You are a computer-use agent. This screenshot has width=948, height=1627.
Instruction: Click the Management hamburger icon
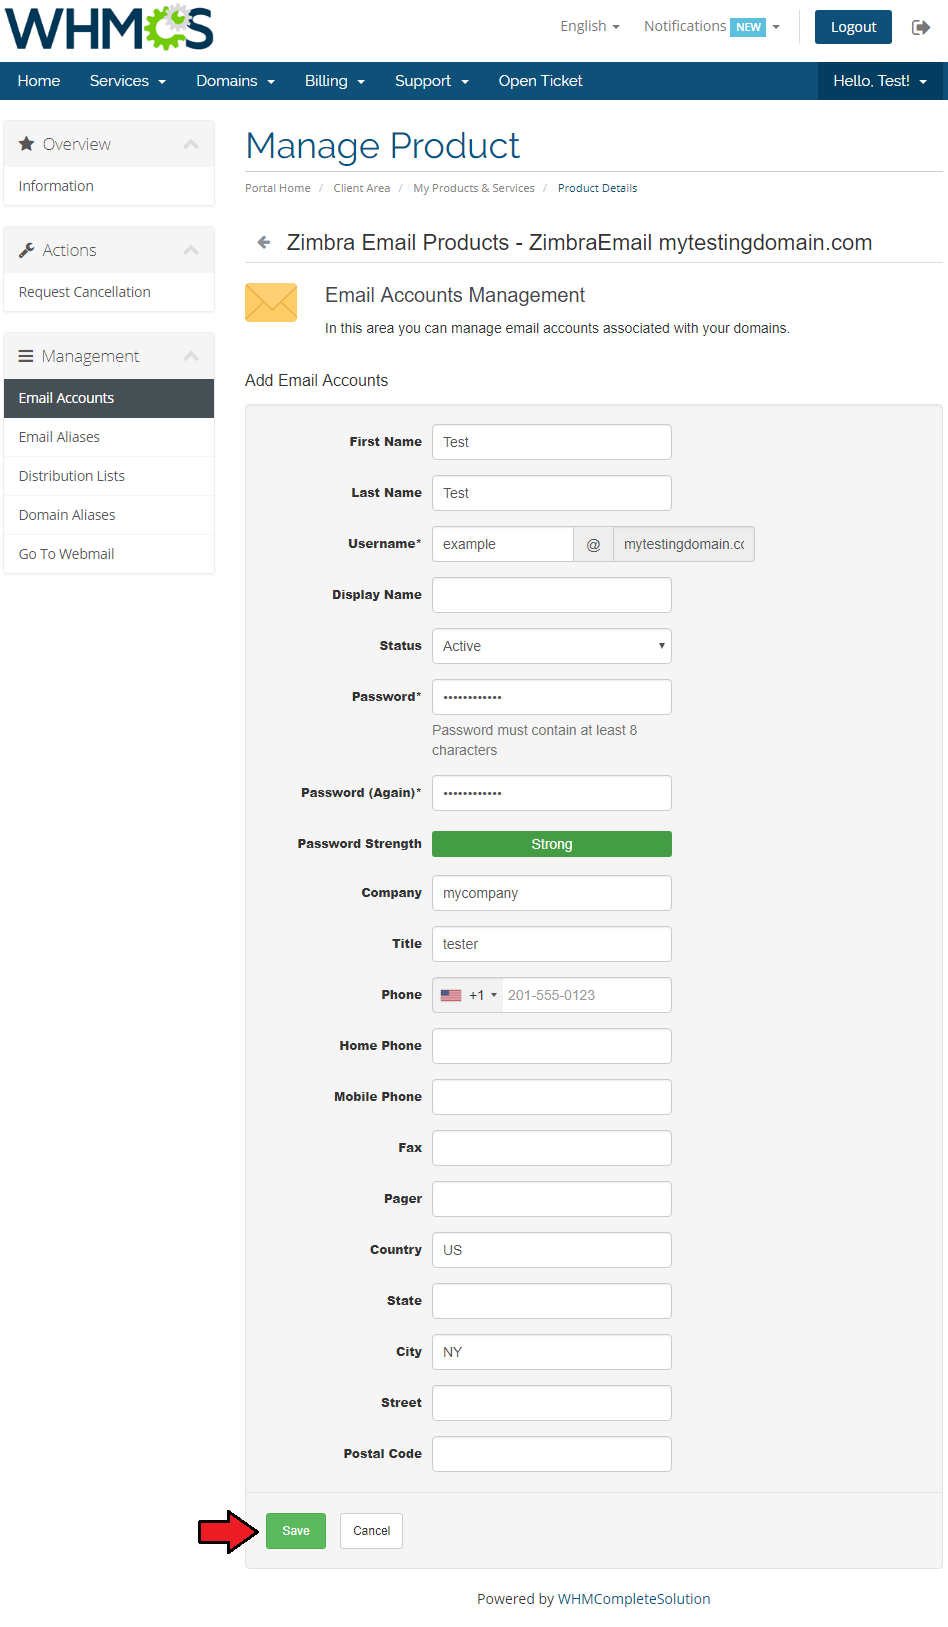(26, 356)
